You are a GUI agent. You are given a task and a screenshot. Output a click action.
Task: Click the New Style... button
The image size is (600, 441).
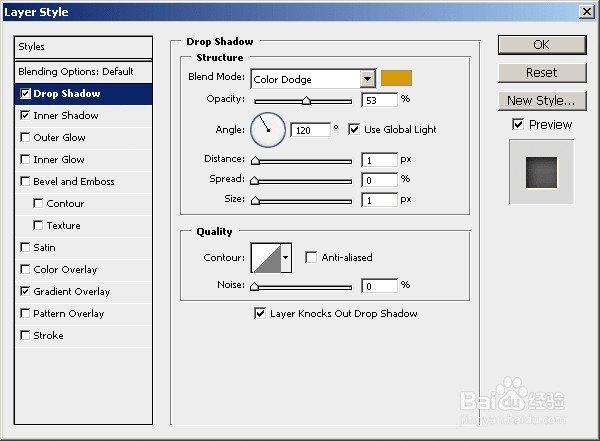coord(542,101)
